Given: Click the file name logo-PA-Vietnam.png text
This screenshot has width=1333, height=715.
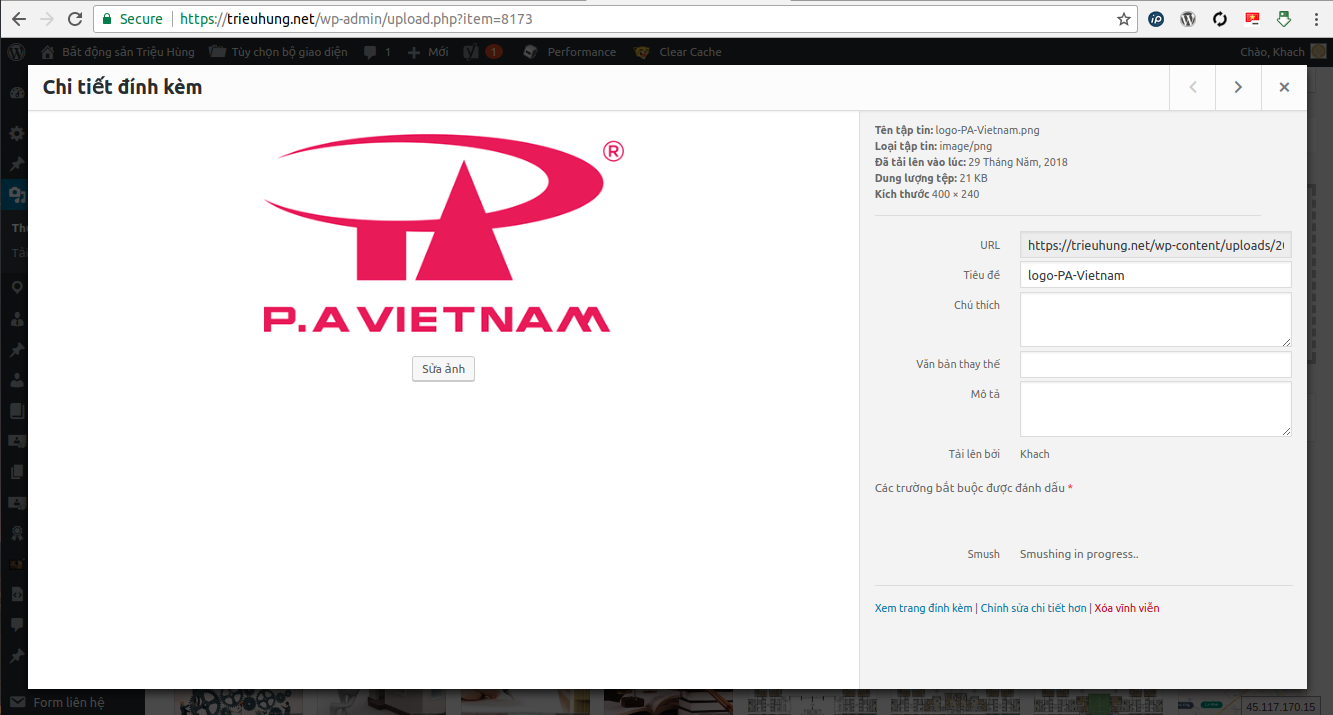Looking at the screenshot, I should tap(987, 130).
